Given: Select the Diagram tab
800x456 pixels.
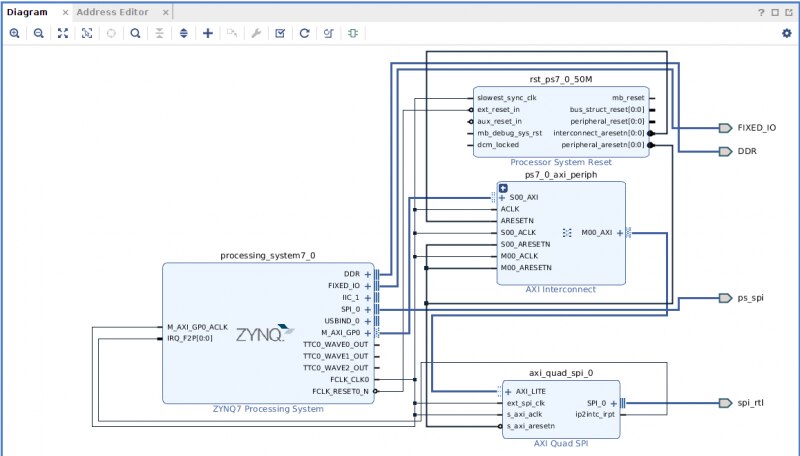Looking at the screenshot, I should pyautogui.click(x=27, y=12).
